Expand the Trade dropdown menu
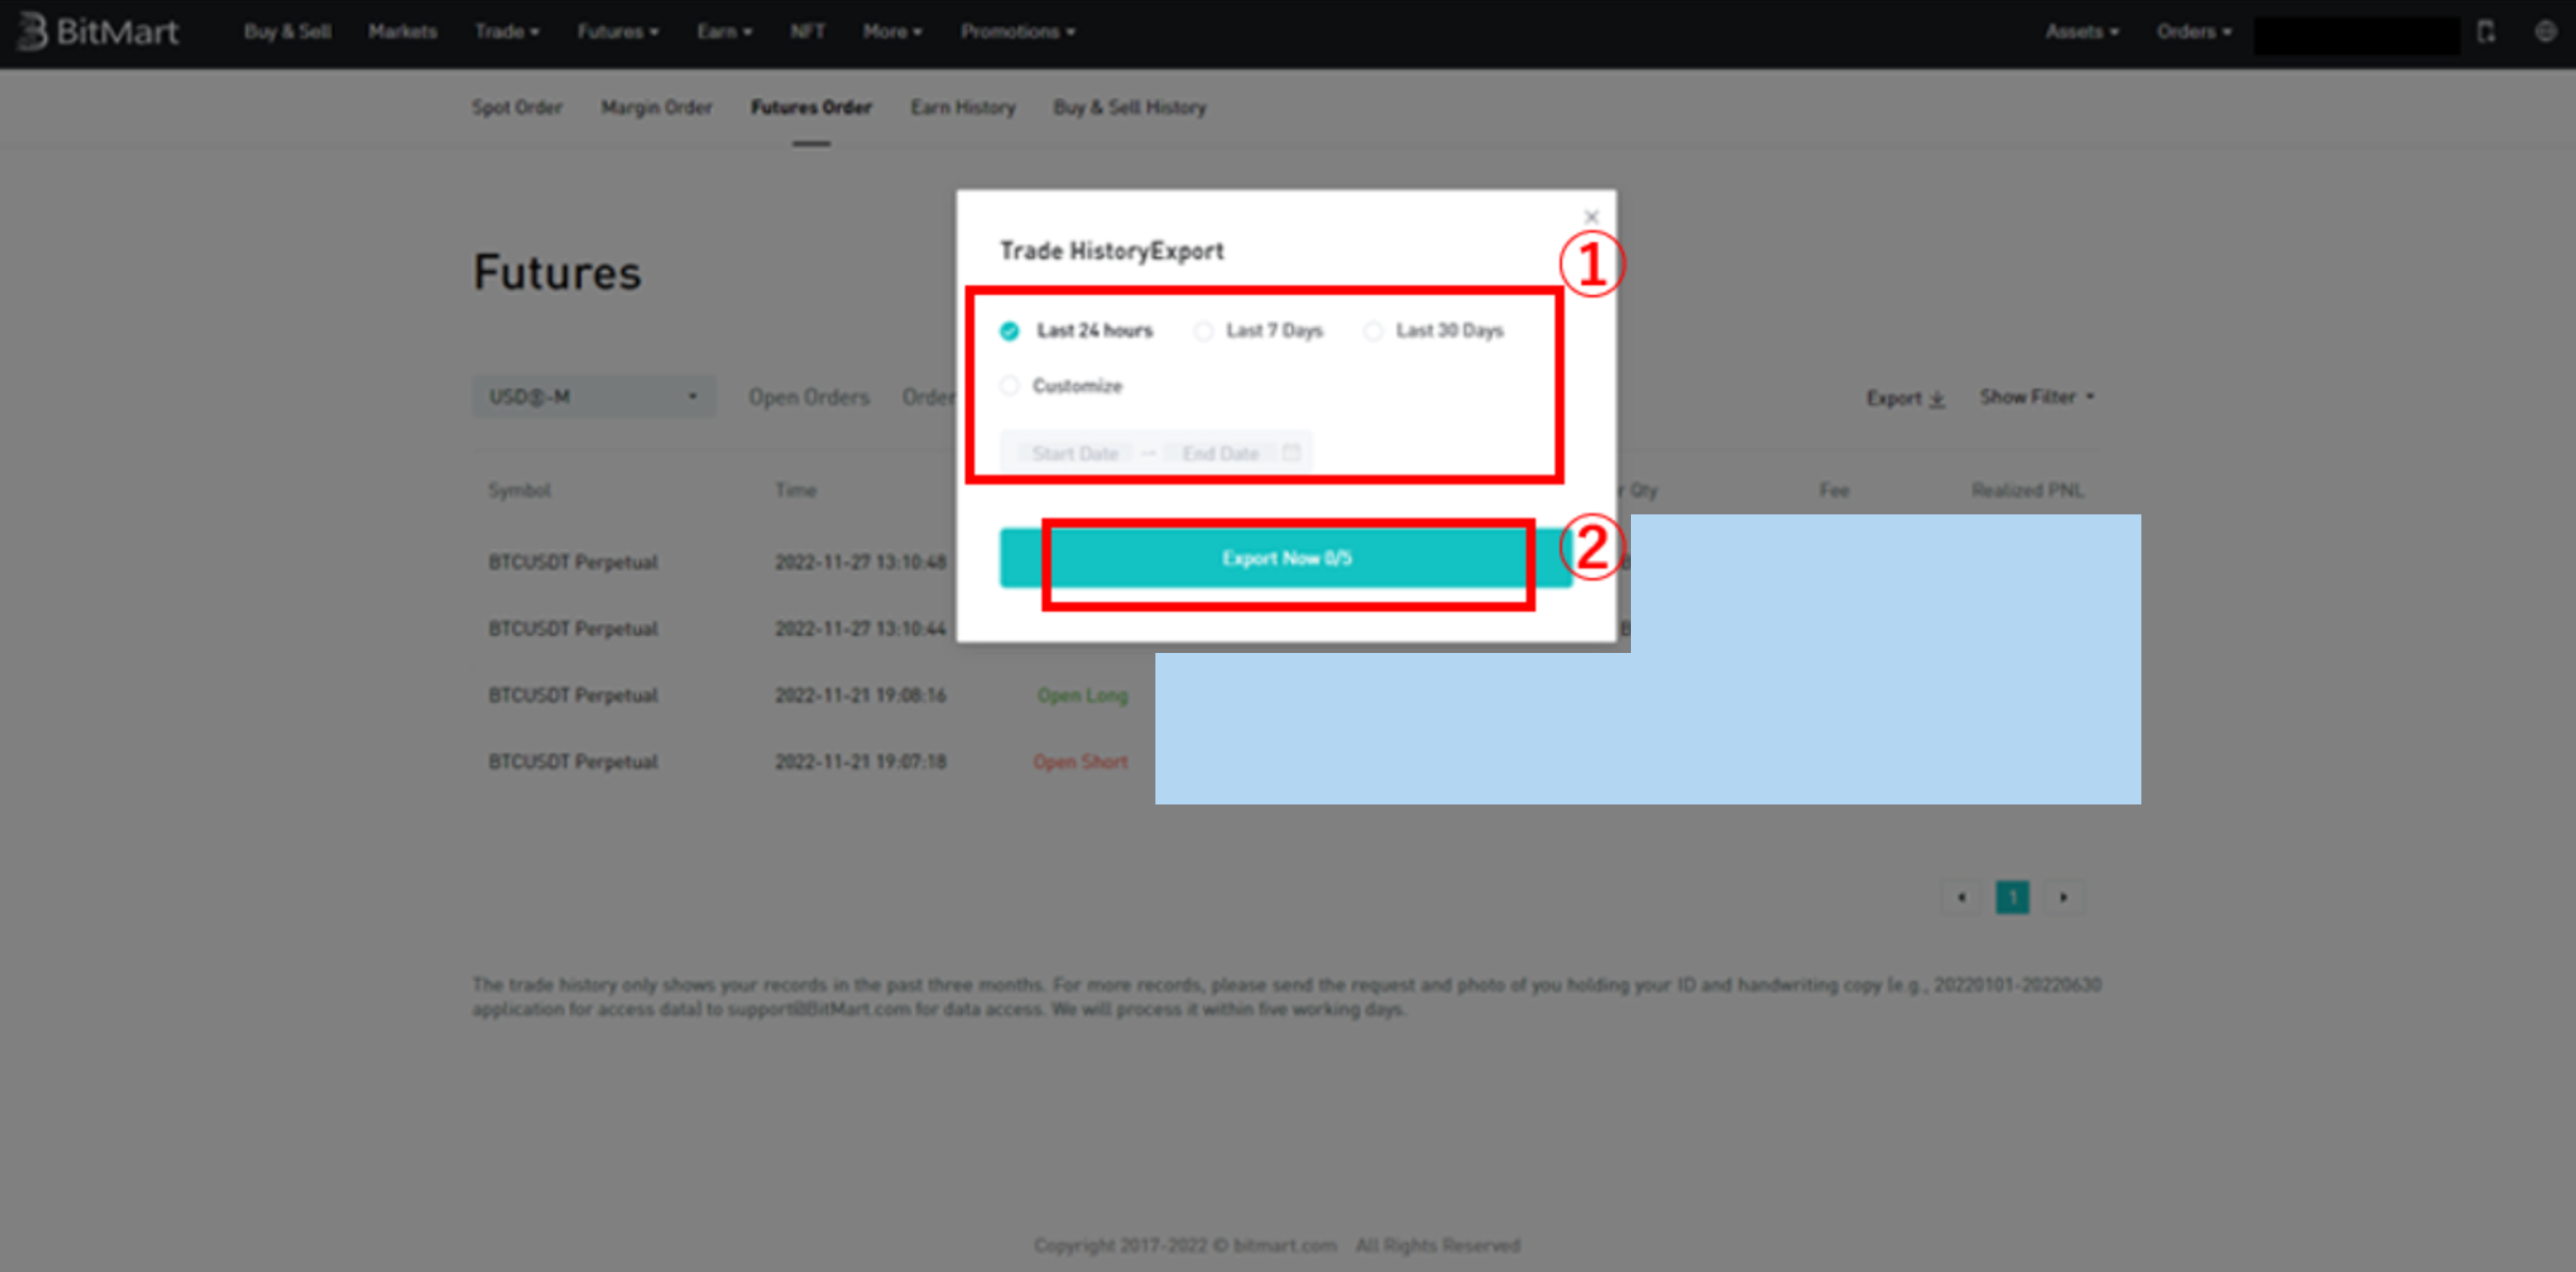The image size is (2576, 1272). (x=507, y=32)
